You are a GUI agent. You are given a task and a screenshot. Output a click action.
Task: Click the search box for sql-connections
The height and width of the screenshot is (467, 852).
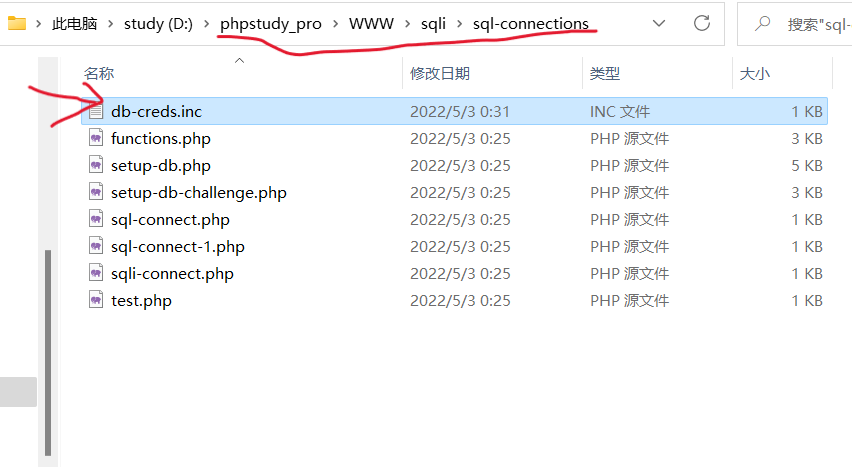tap(795, 24)
